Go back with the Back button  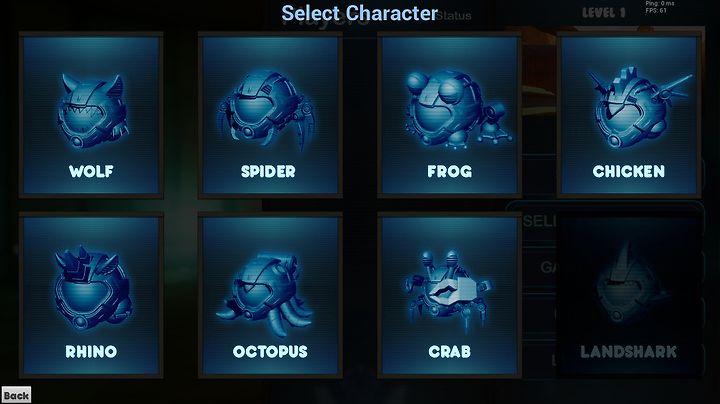click(16, 395)
